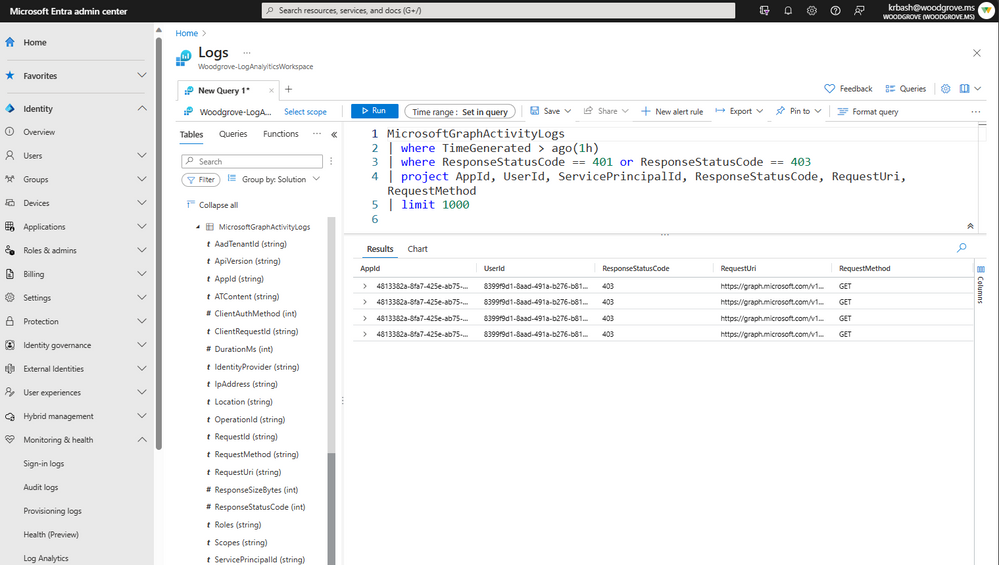Open Queries button at top right
This screenshot has height=565, width=999.
coord(905,89)
